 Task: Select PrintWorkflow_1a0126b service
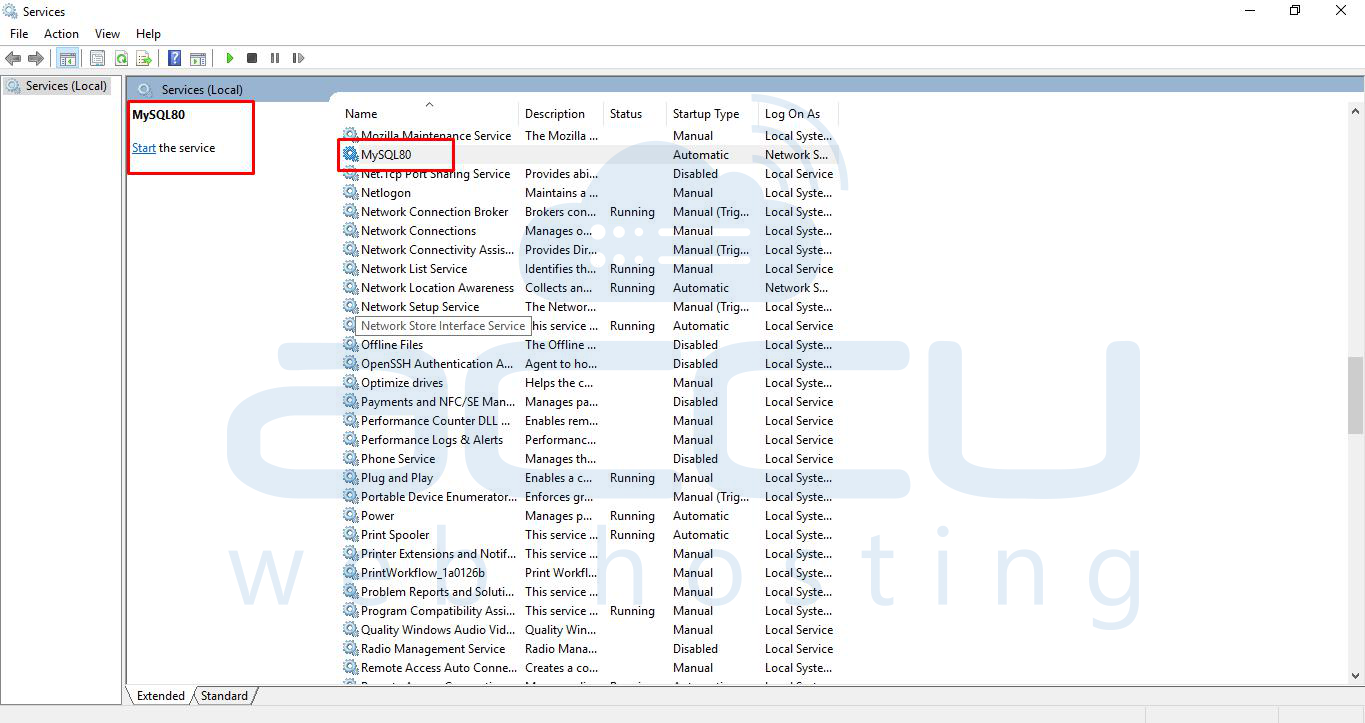coord(589,572)
